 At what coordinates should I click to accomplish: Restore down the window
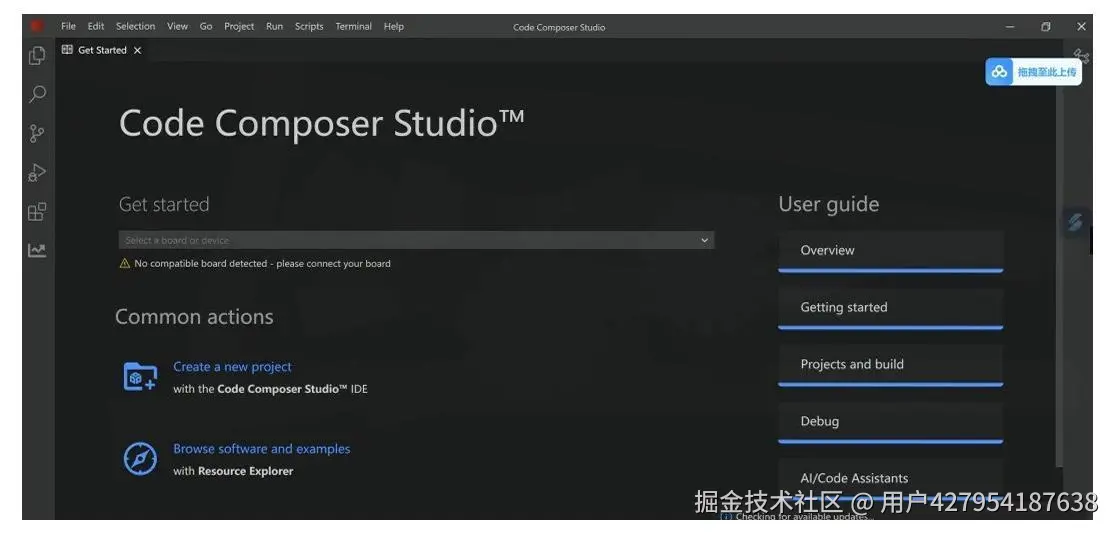click(x=1046, y=26)
